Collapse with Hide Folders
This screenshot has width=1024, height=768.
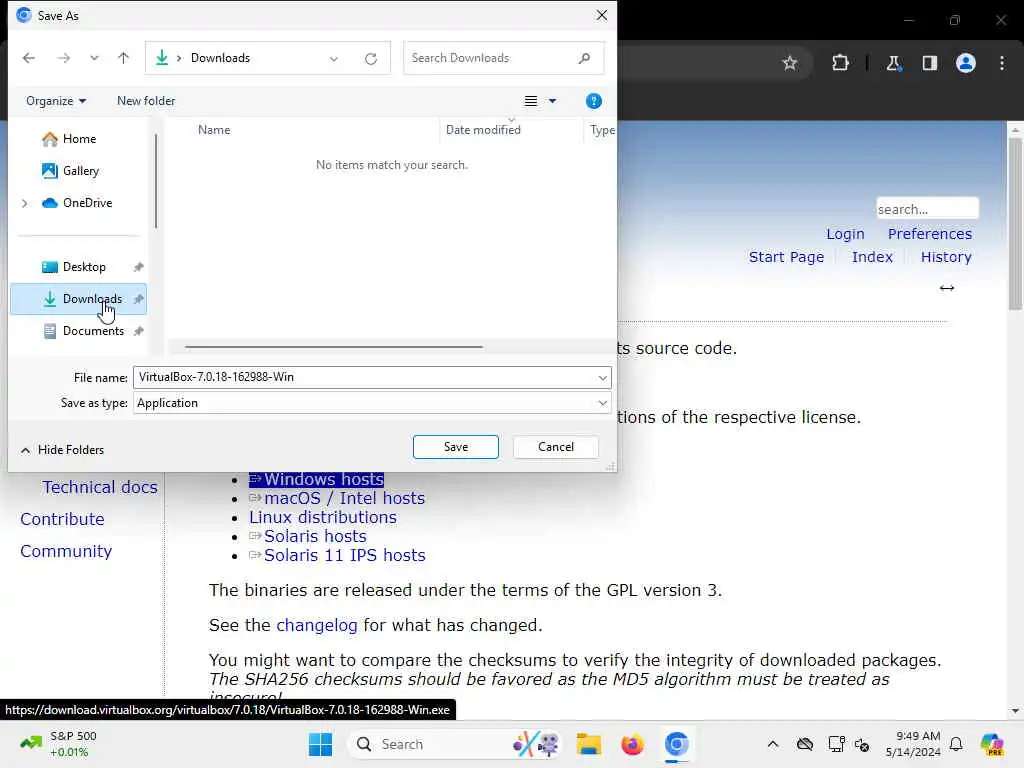[63, 450]
